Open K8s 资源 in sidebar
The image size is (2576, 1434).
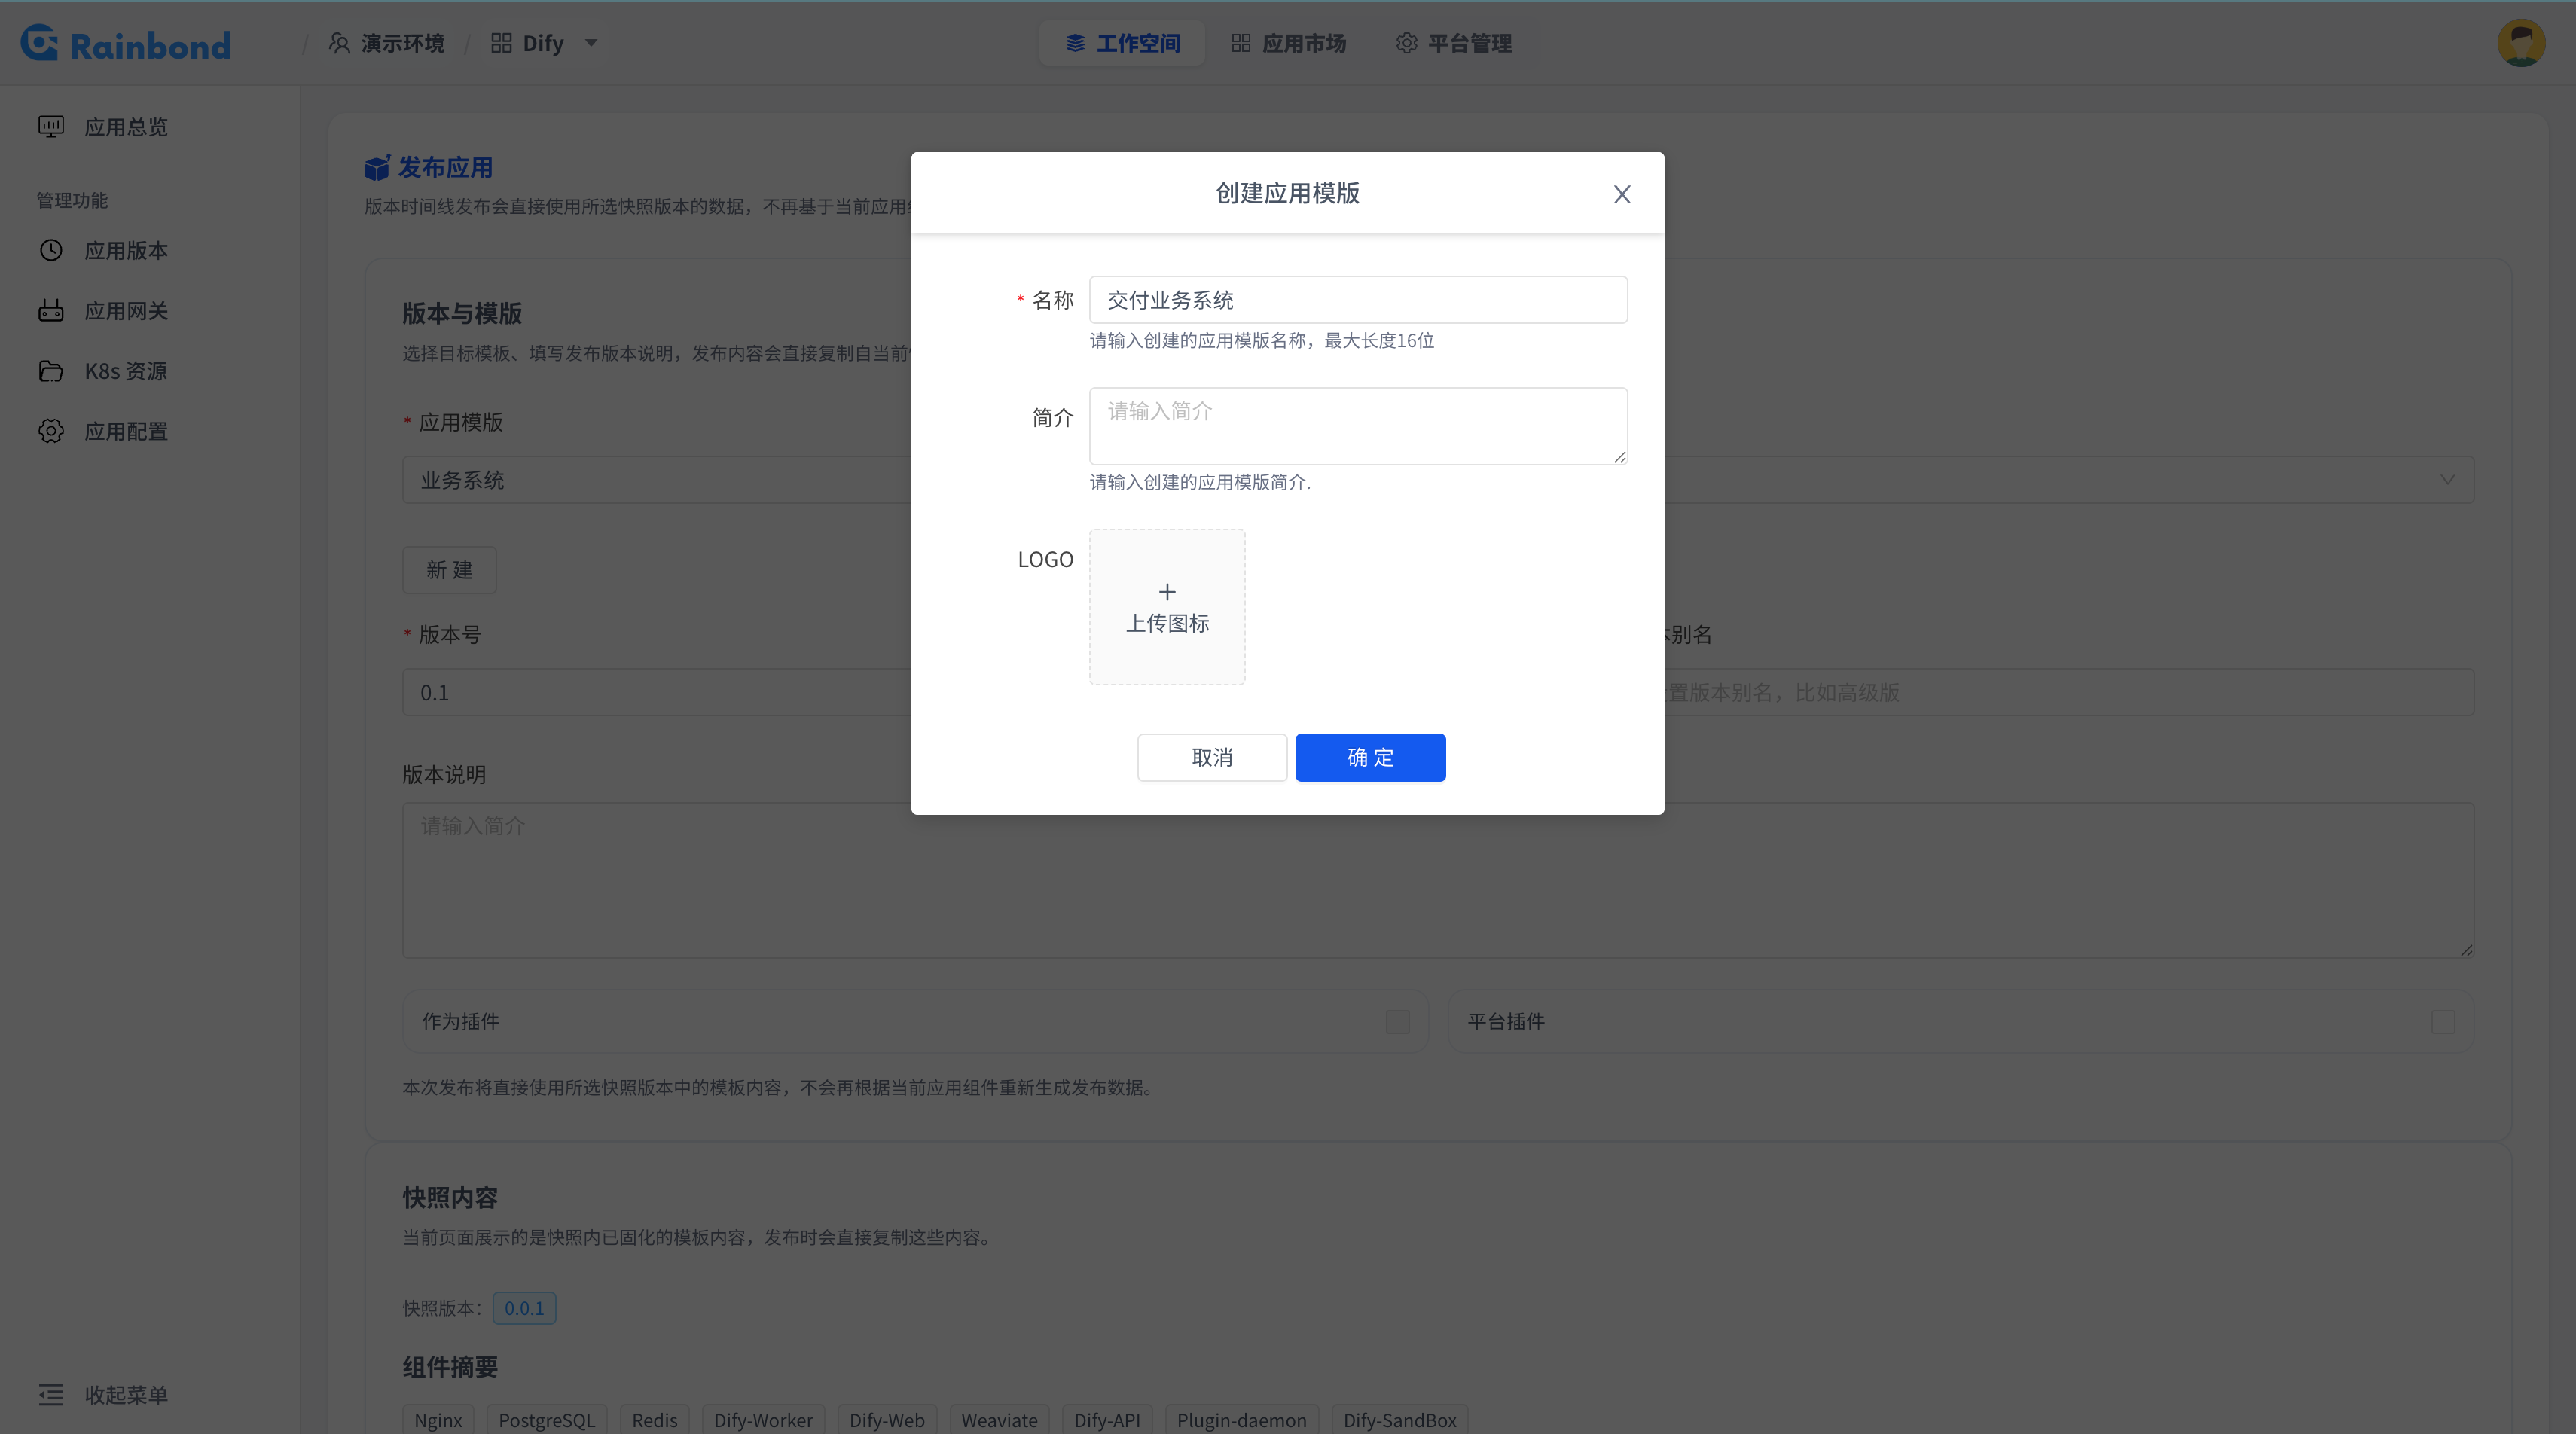pos(102,371)
